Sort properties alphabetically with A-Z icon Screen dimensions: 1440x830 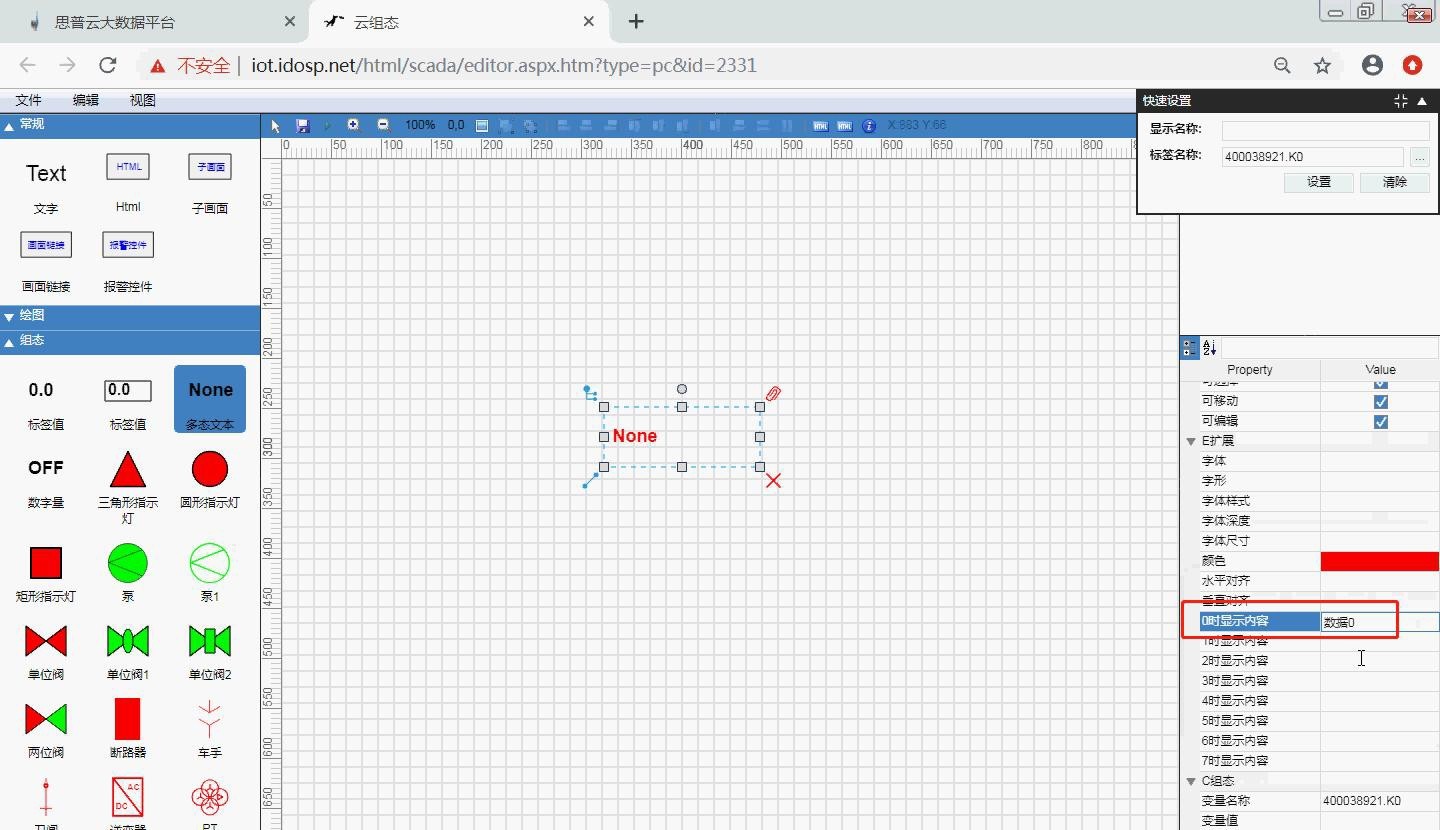point(1209,348)
